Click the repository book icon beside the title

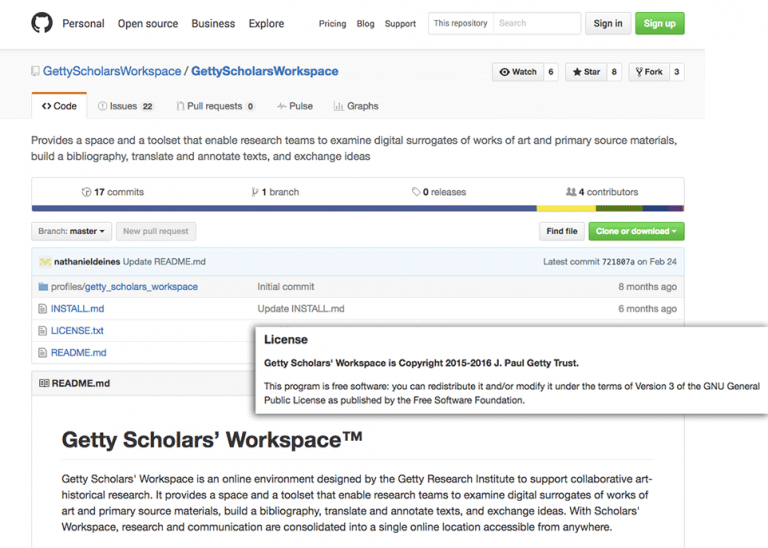(x=36, y=72)
